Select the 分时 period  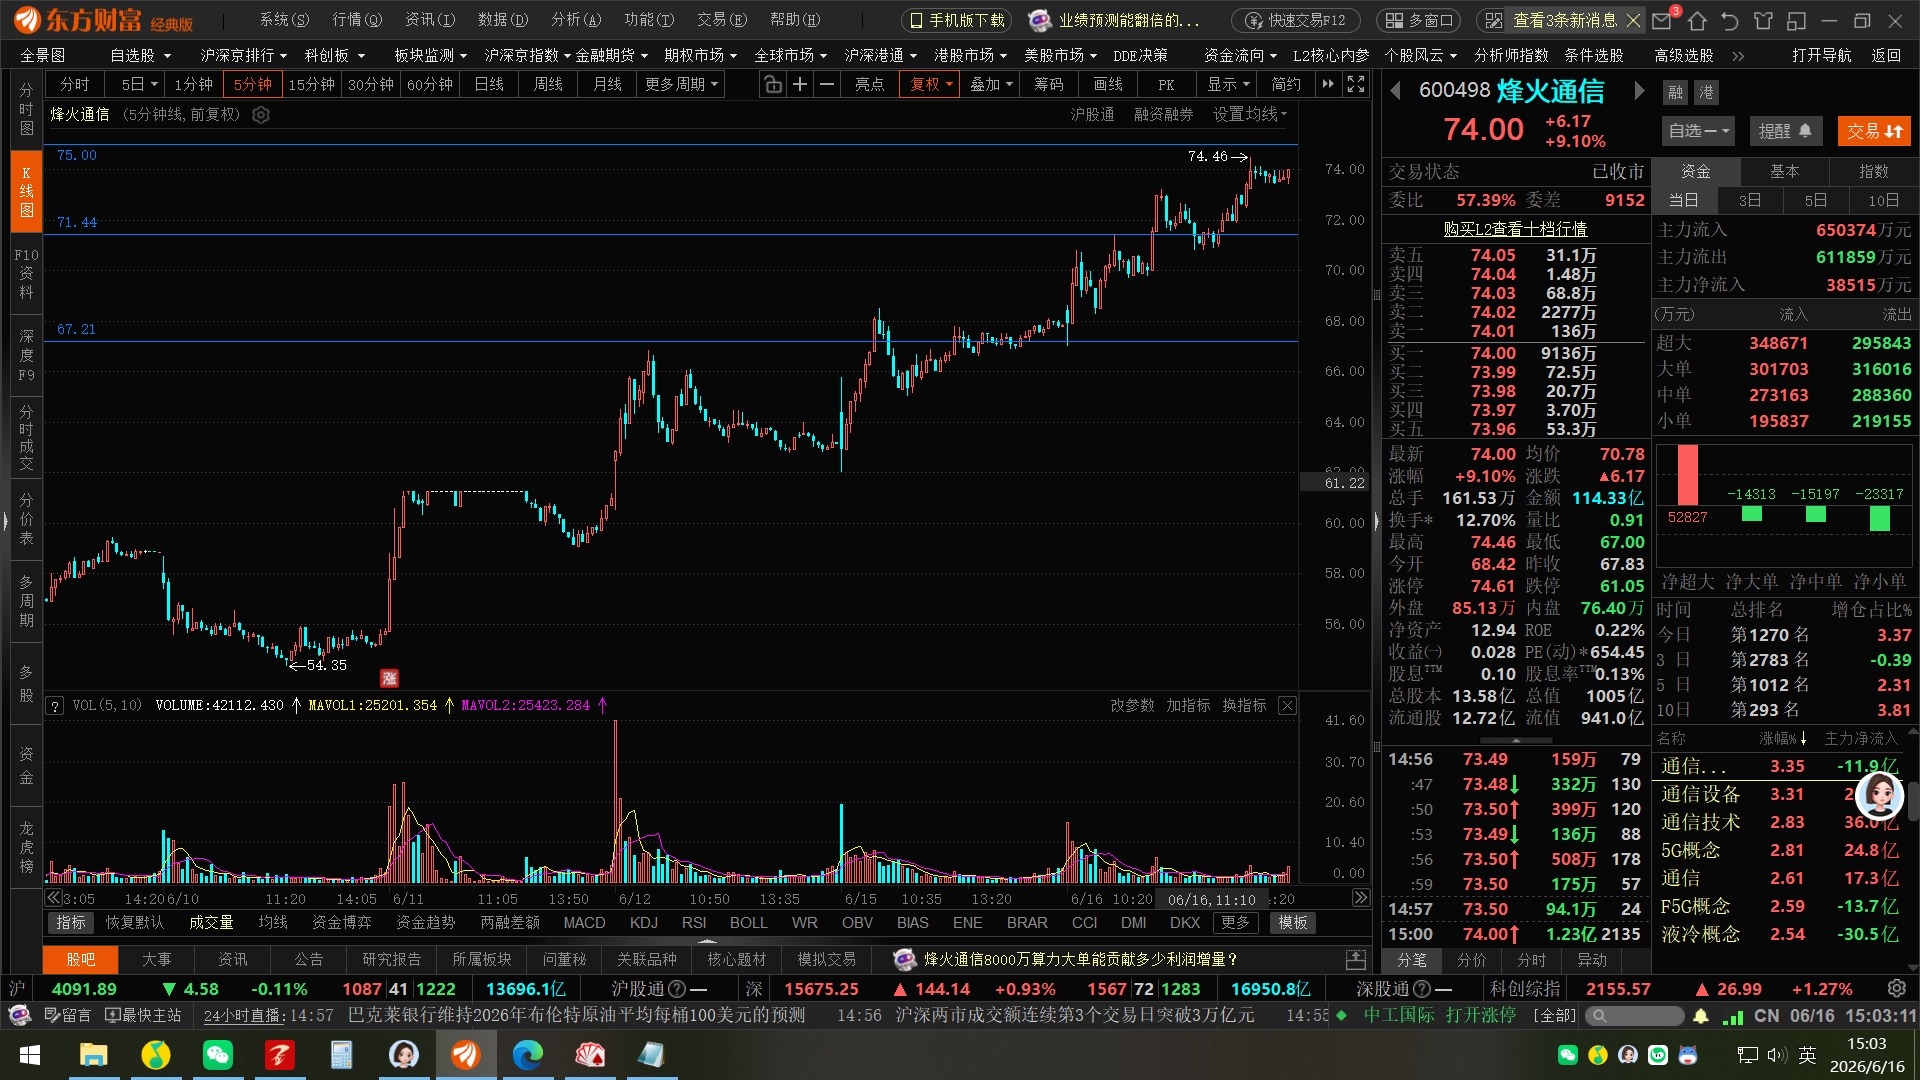click(75, 85)
